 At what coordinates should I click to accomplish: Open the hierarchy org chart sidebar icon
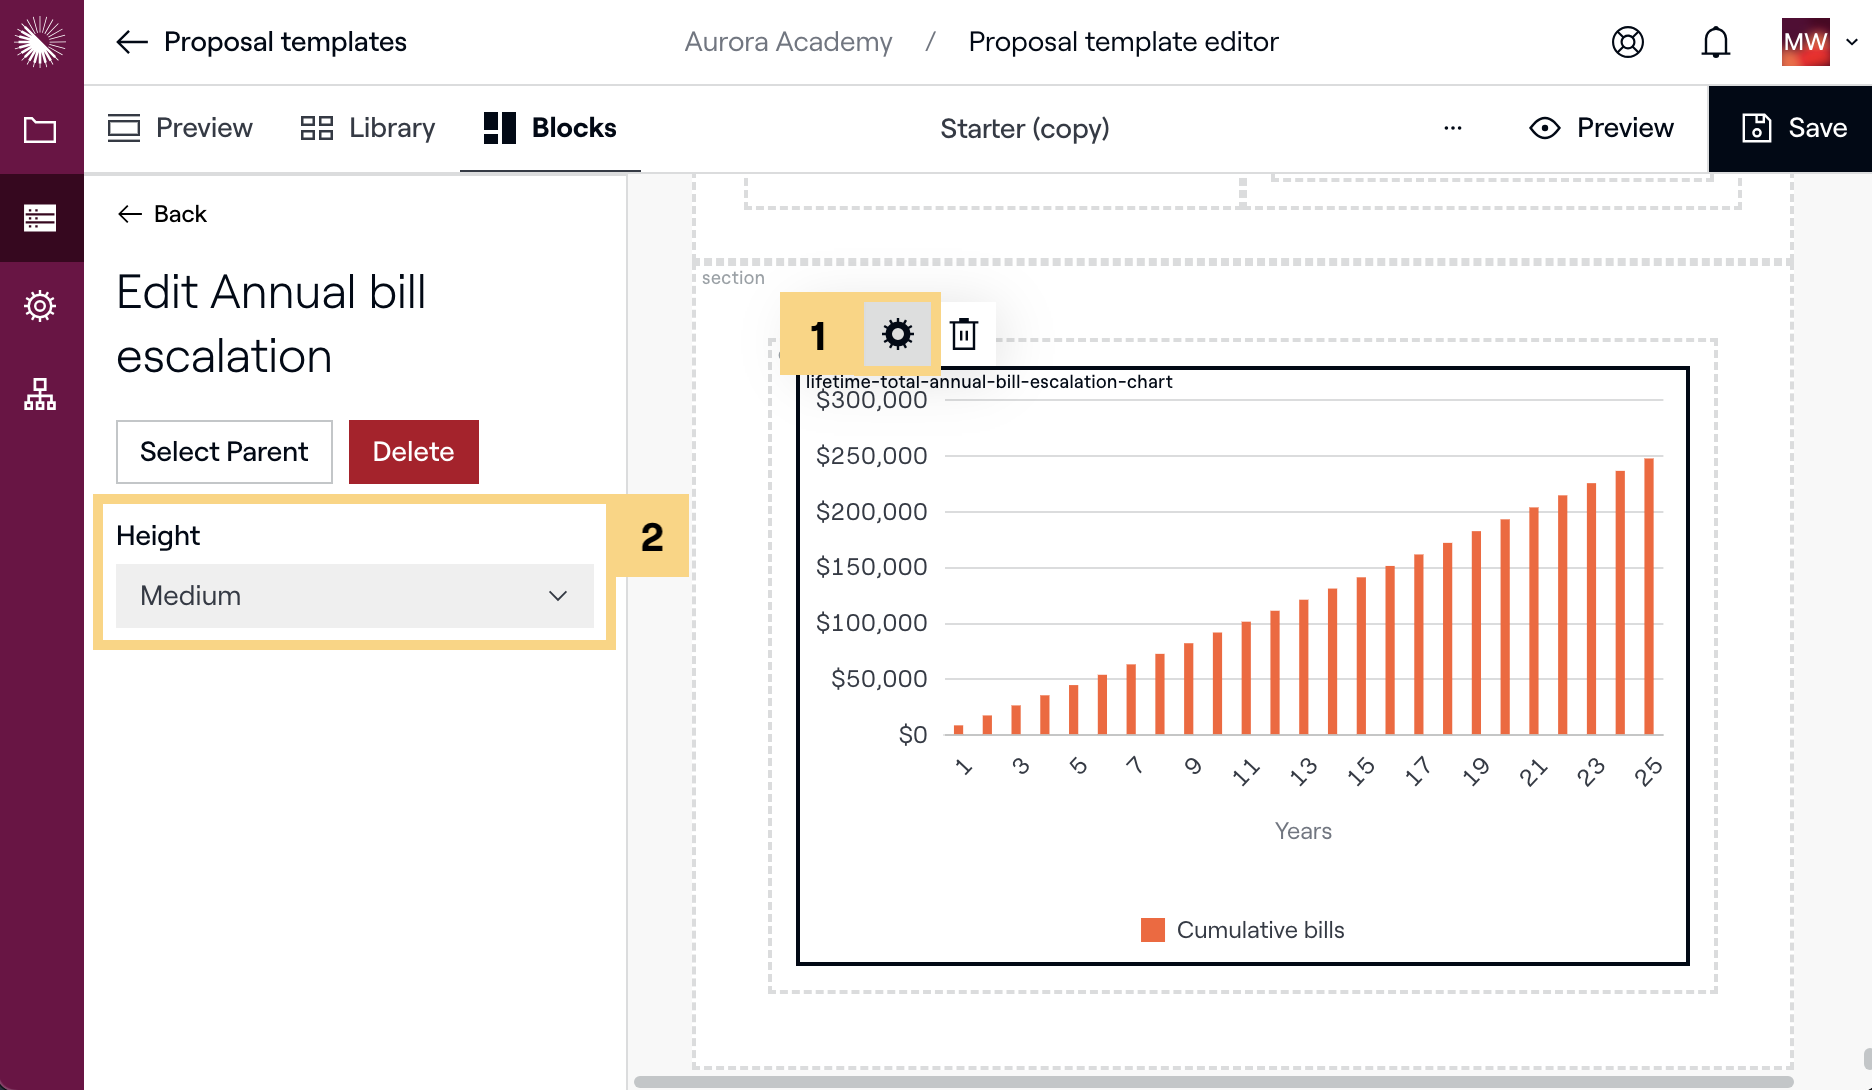tap(40, 394)
